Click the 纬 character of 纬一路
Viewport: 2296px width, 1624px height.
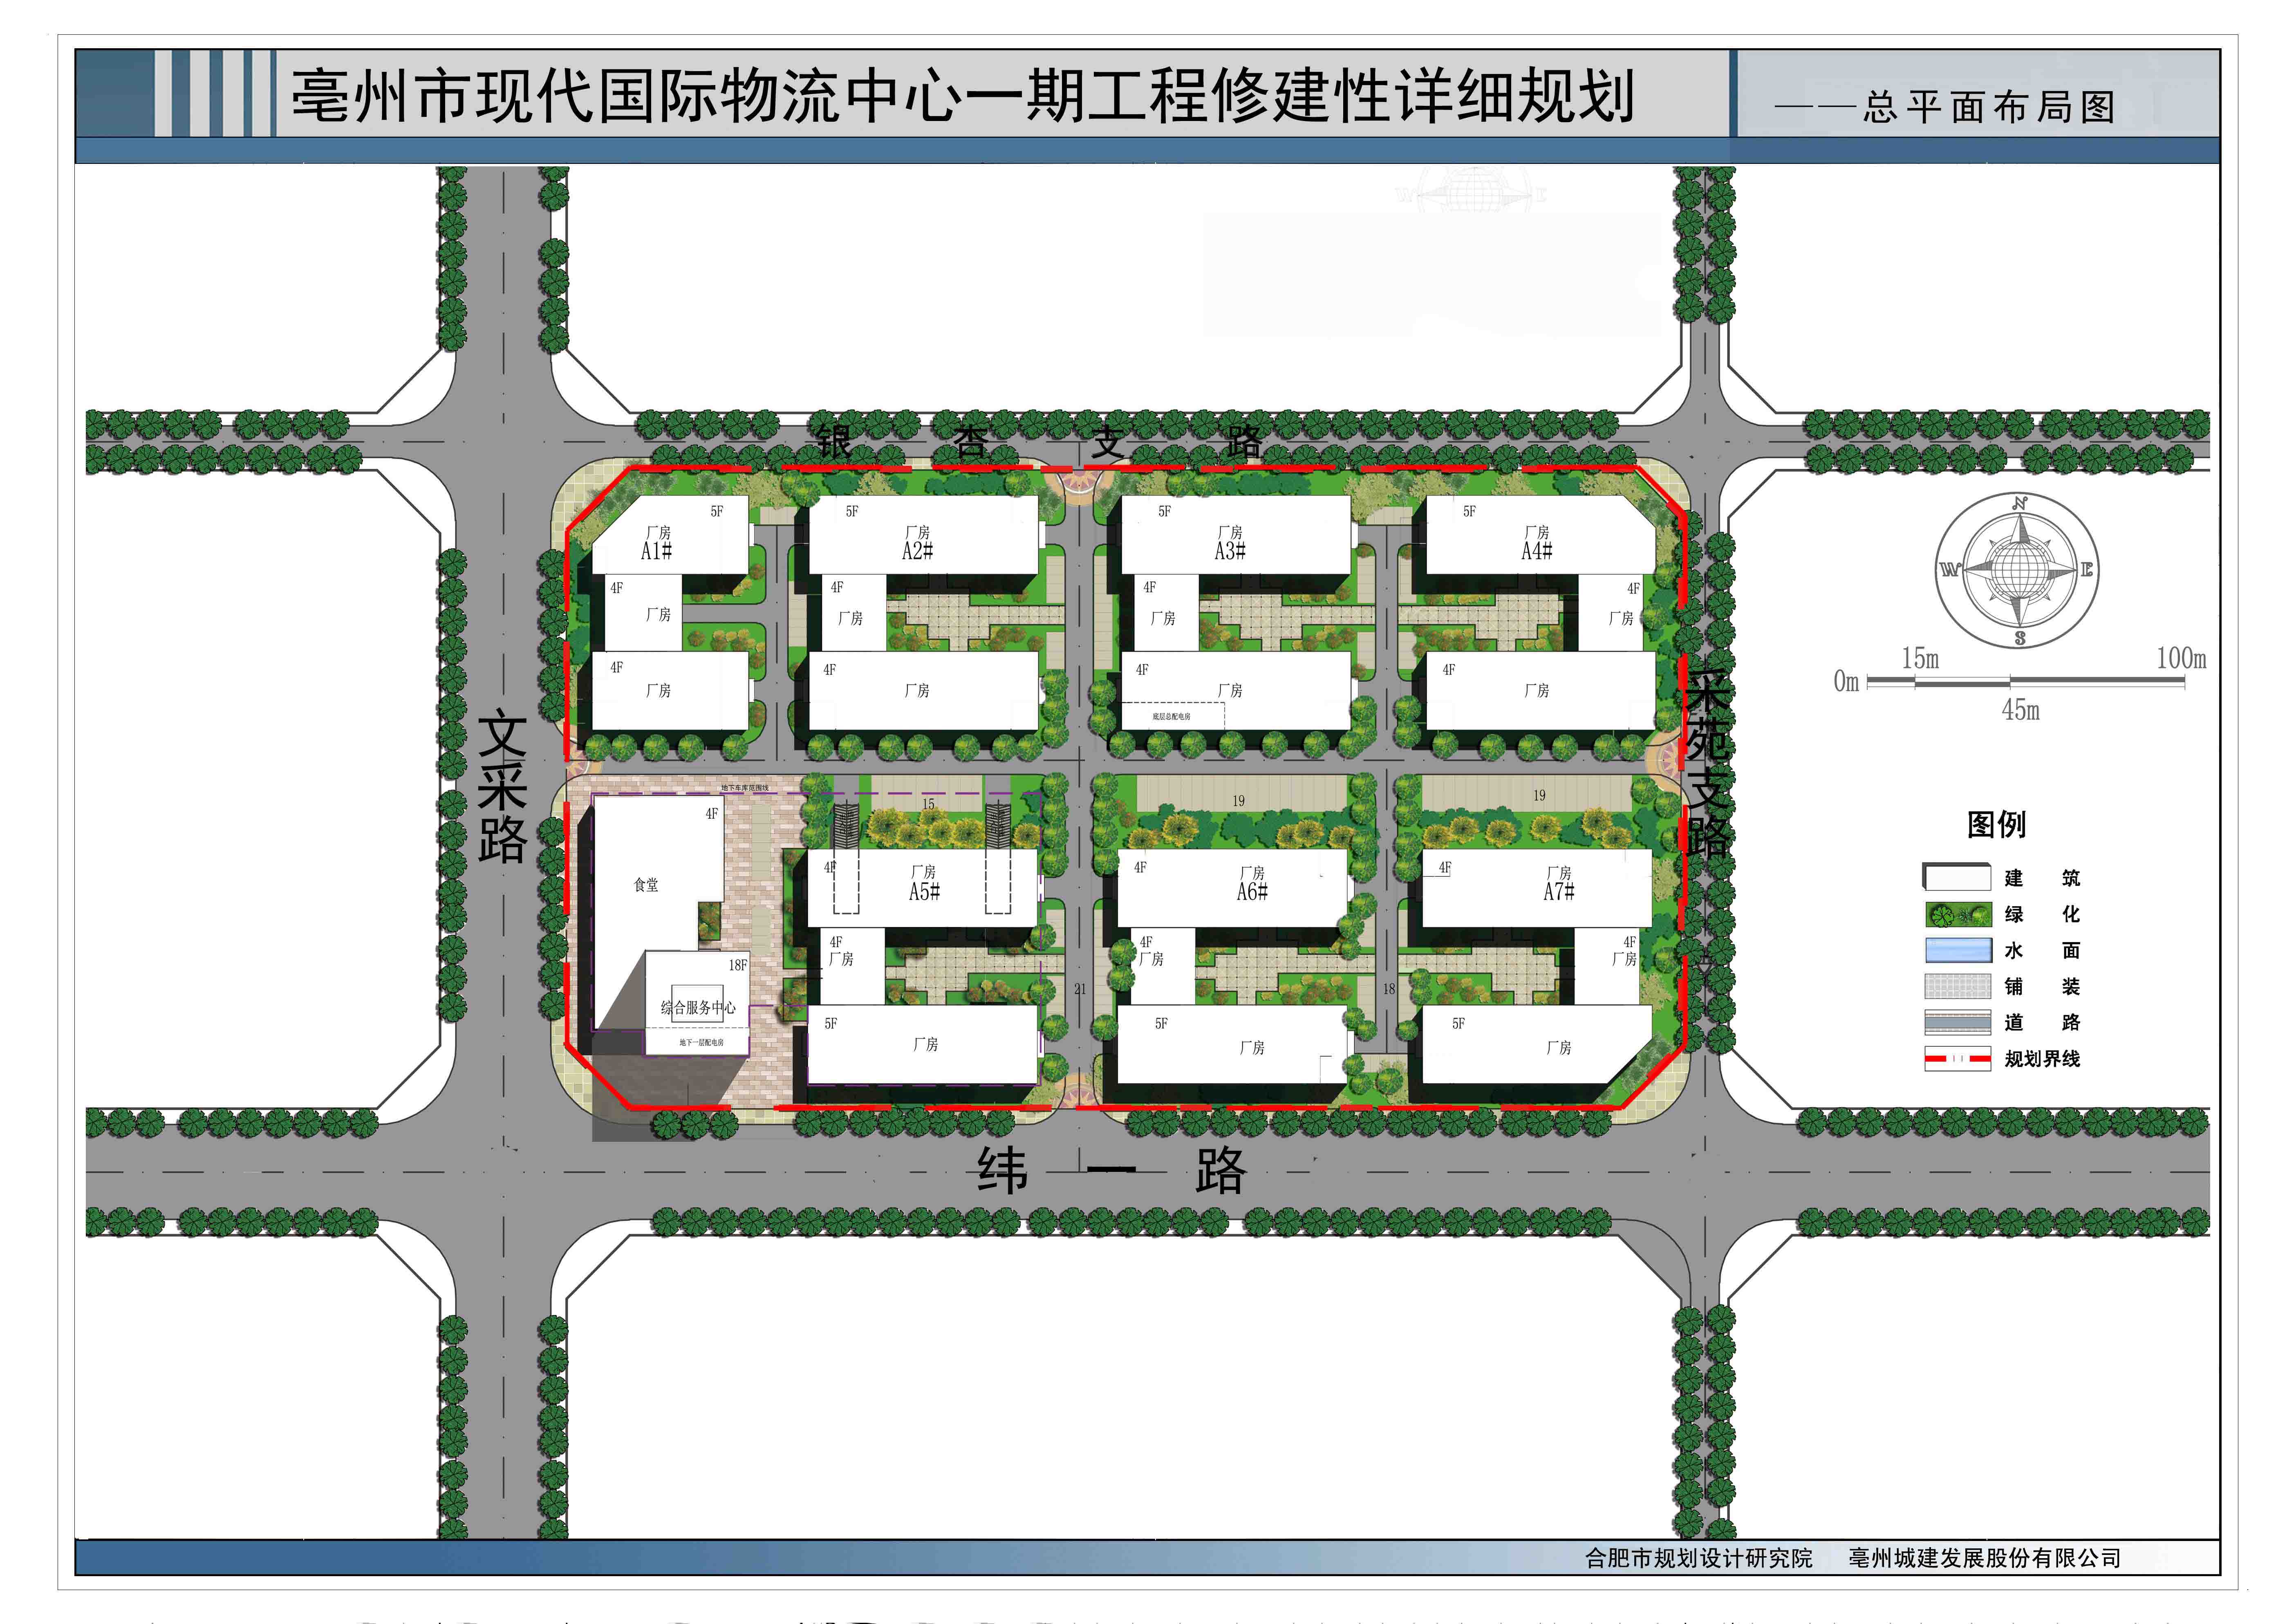(x=1002, y=1171)
